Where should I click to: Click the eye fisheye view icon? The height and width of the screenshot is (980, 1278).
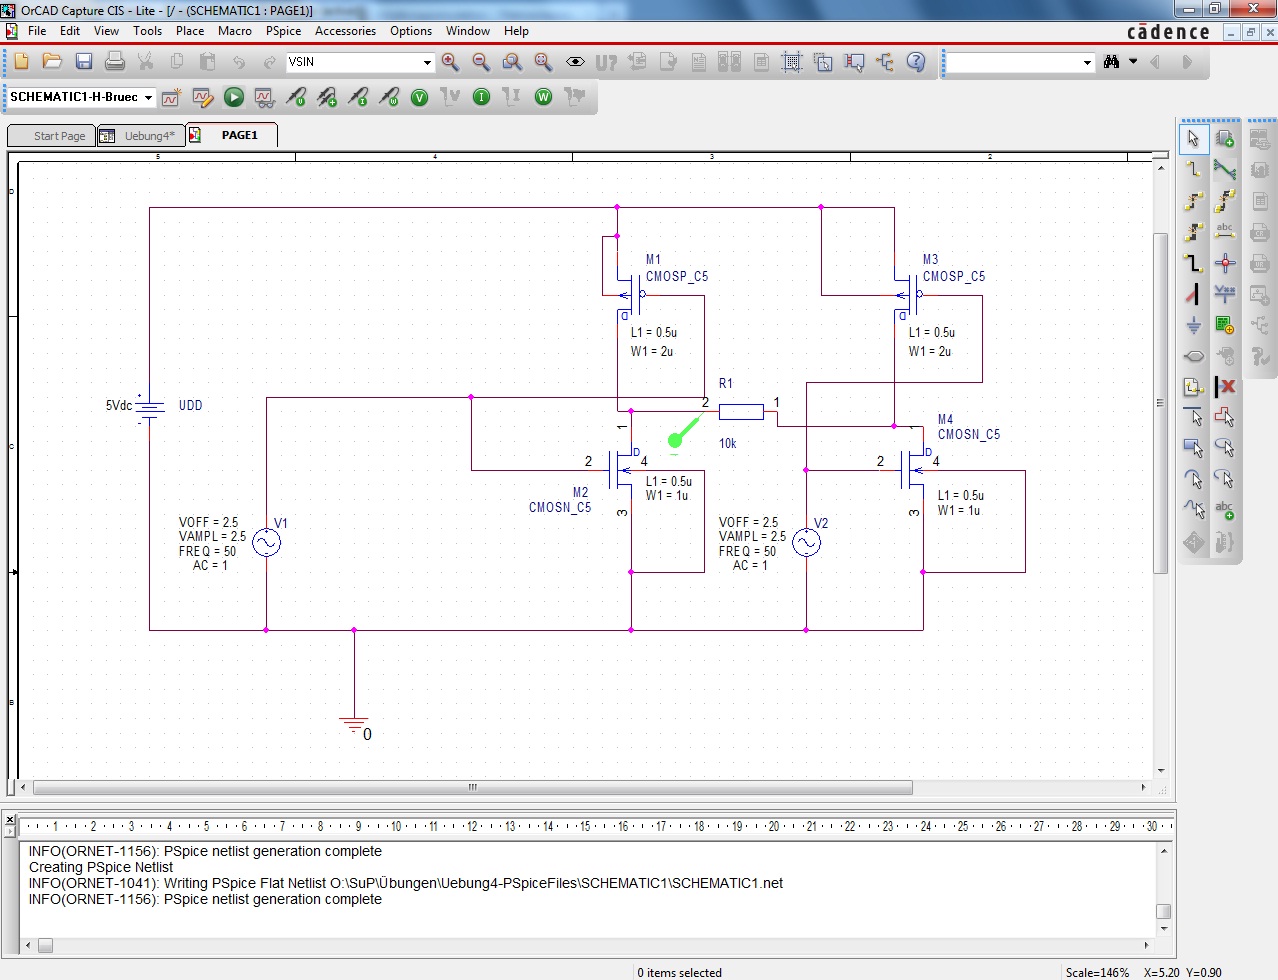[x=575, y=62]
